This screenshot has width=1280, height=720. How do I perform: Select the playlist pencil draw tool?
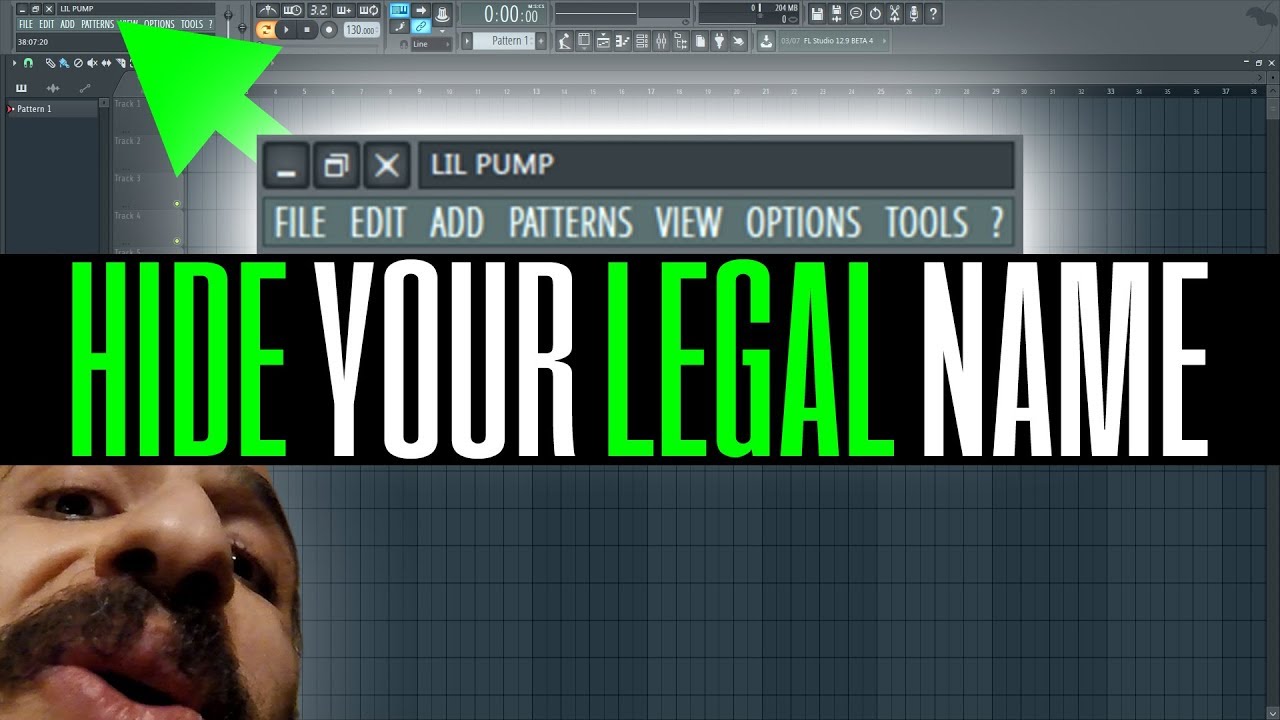50,63
